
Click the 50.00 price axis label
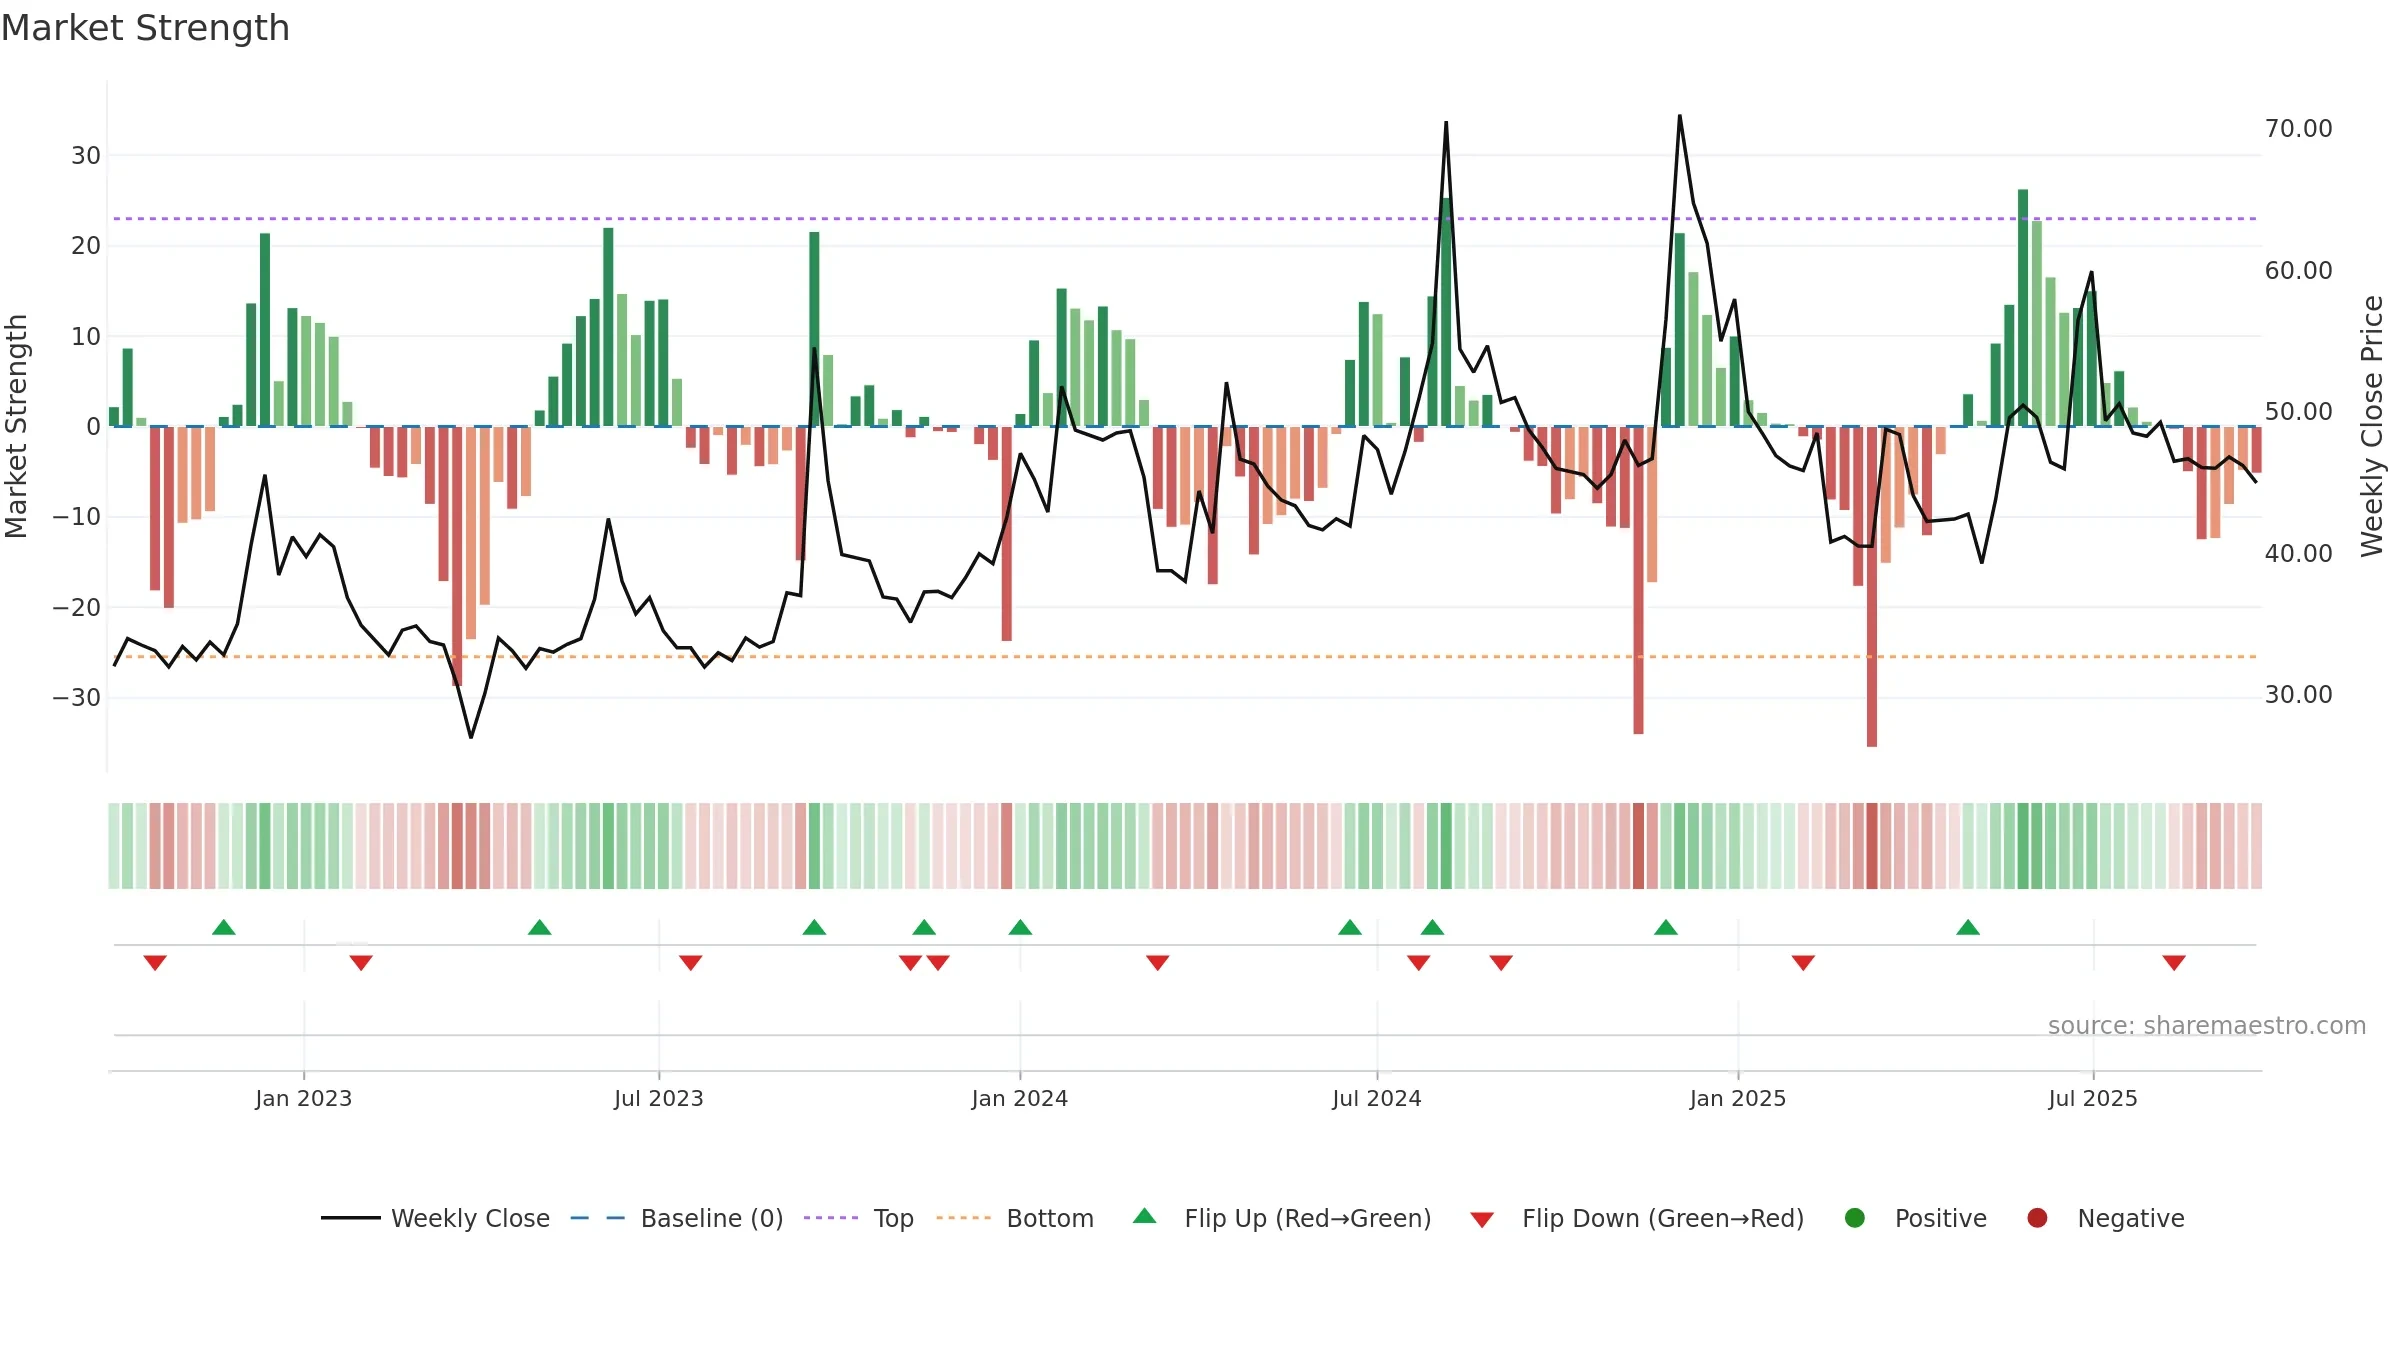2298,412
